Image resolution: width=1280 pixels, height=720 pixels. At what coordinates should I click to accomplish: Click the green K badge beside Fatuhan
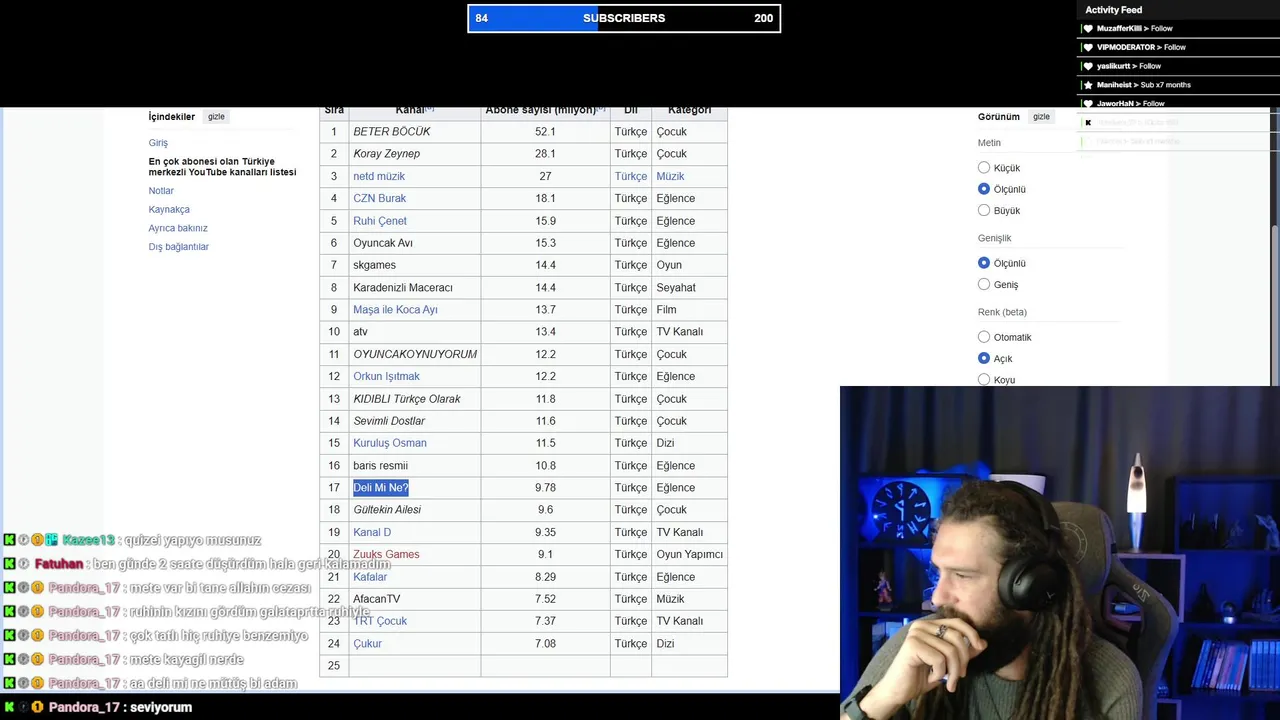pyautogui.click(x=9, y=564)
